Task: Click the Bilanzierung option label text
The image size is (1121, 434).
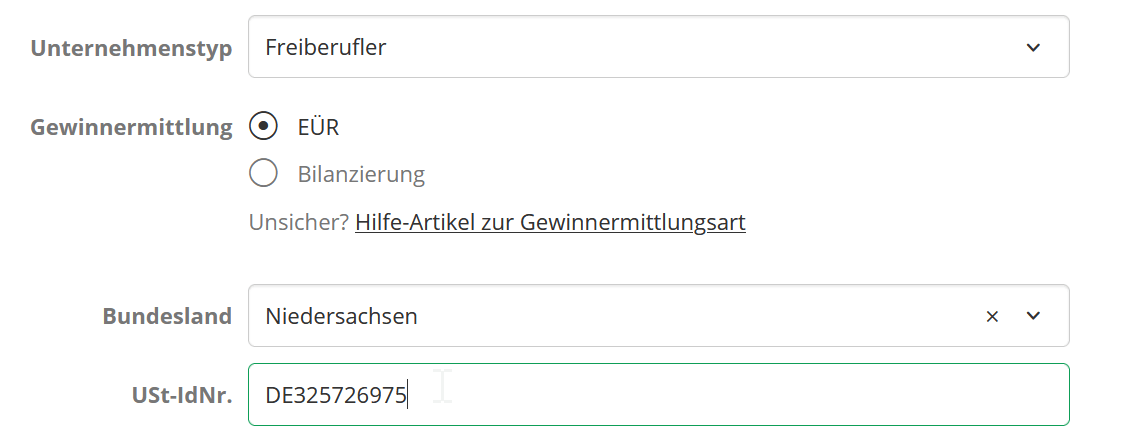Action: [x=361, y=174]
